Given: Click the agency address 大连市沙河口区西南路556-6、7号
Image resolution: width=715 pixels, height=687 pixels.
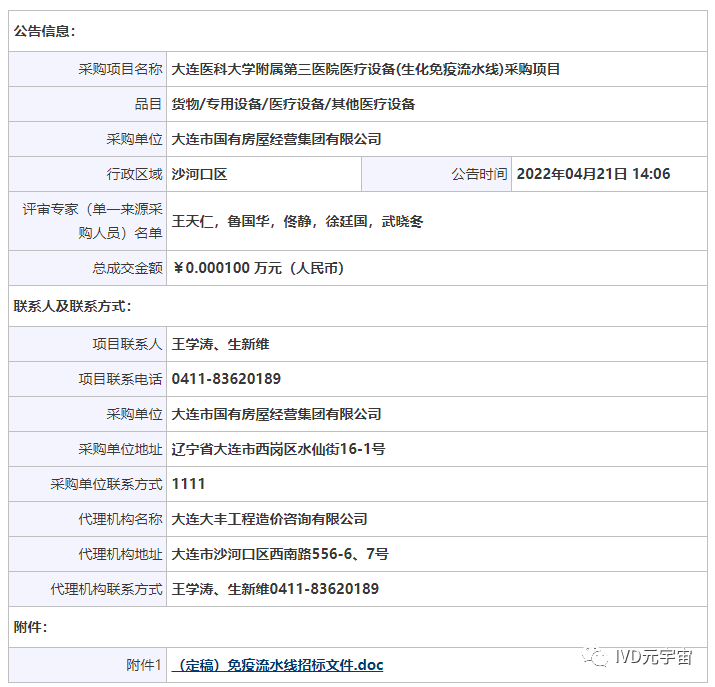Looking at the screenshot, I should [x=280, y=554].
